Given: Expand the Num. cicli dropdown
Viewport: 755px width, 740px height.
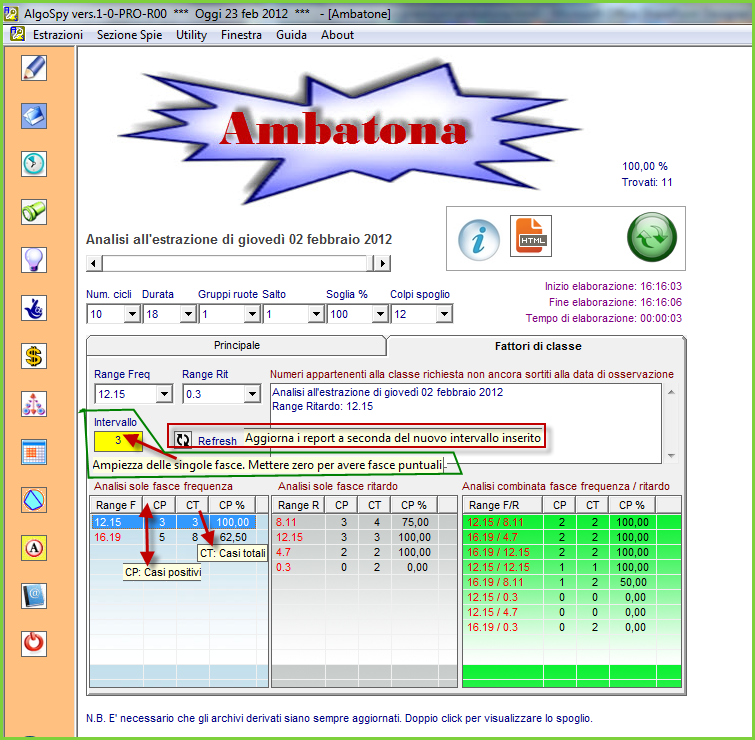Looking at the screenshot, I should (x=131, y=314).
